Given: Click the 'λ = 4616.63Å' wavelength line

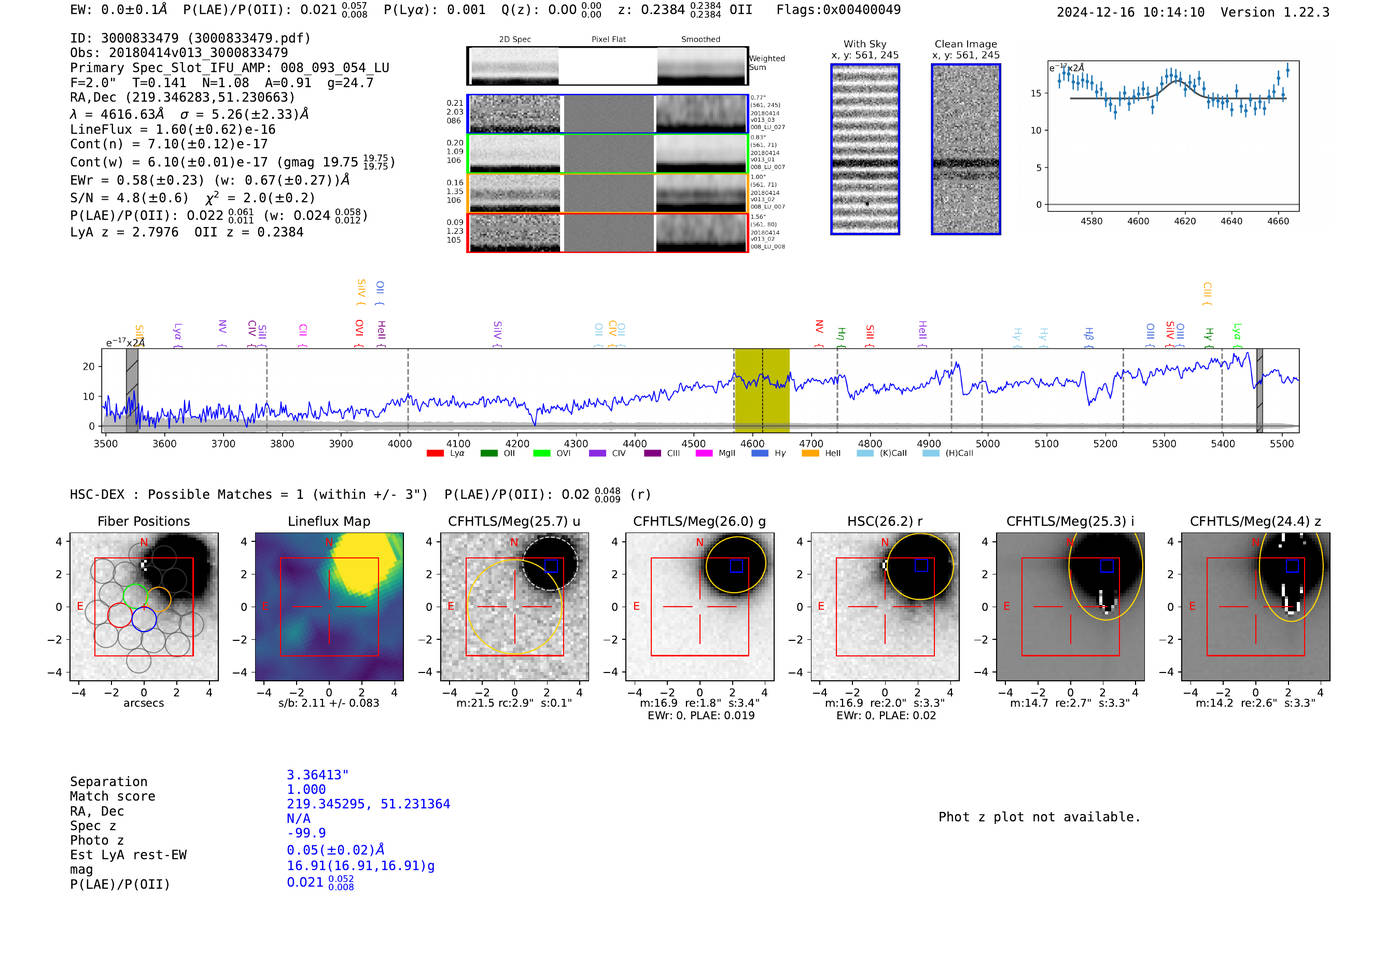Looking at the screenshot, I should coord(118,115).
